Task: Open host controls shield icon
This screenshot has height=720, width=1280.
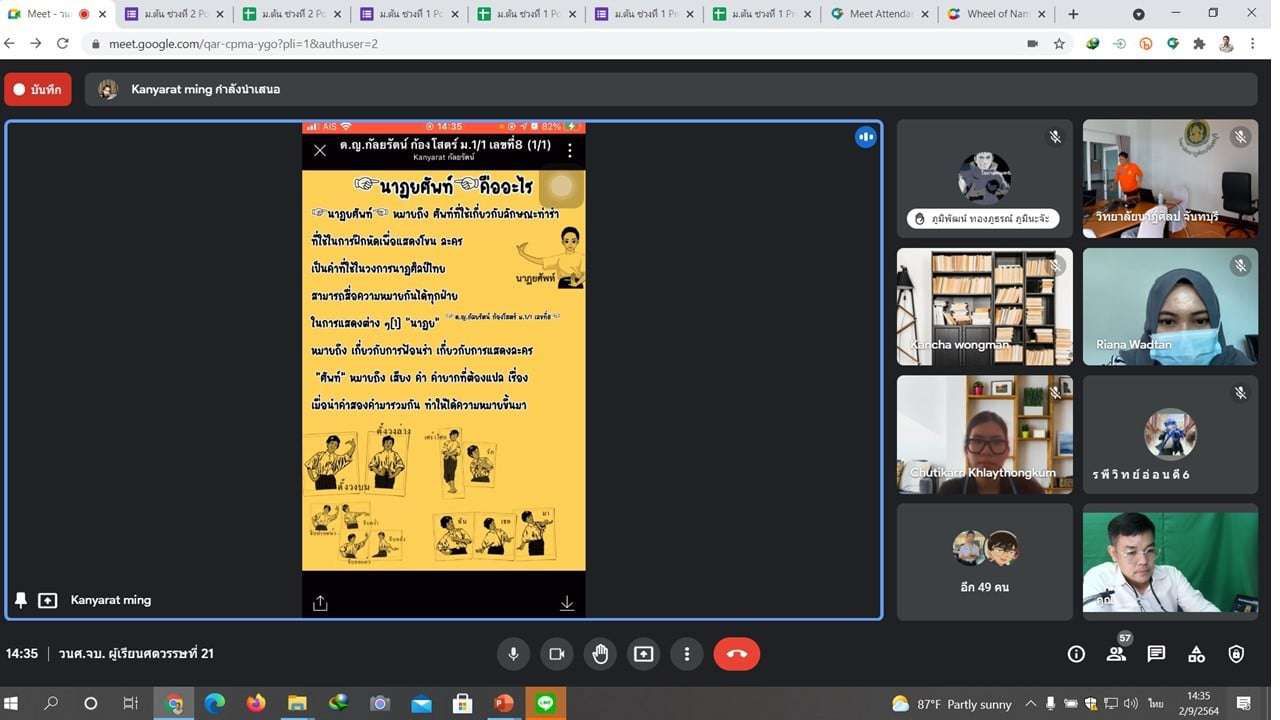Action: tap(1236, 654)
